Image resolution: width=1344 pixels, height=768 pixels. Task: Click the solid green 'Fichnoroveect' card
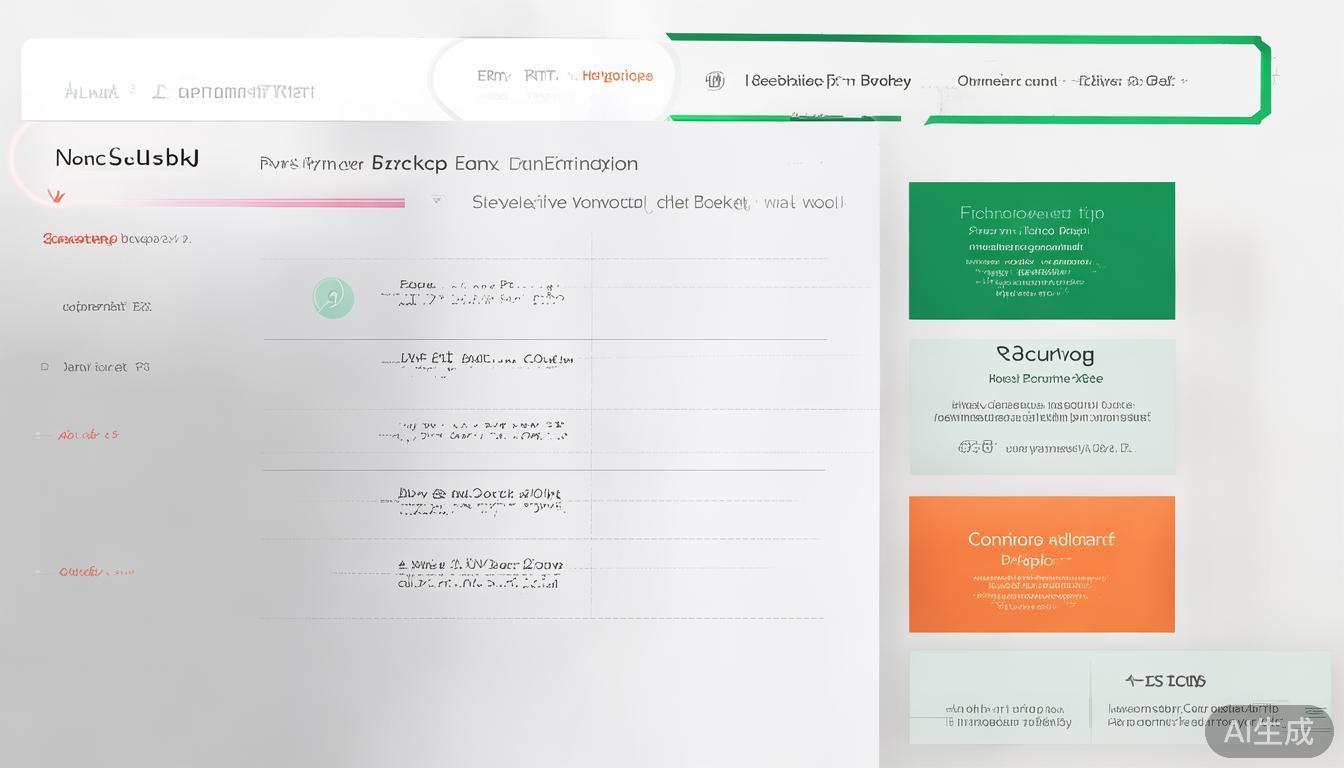point(1041,250)
